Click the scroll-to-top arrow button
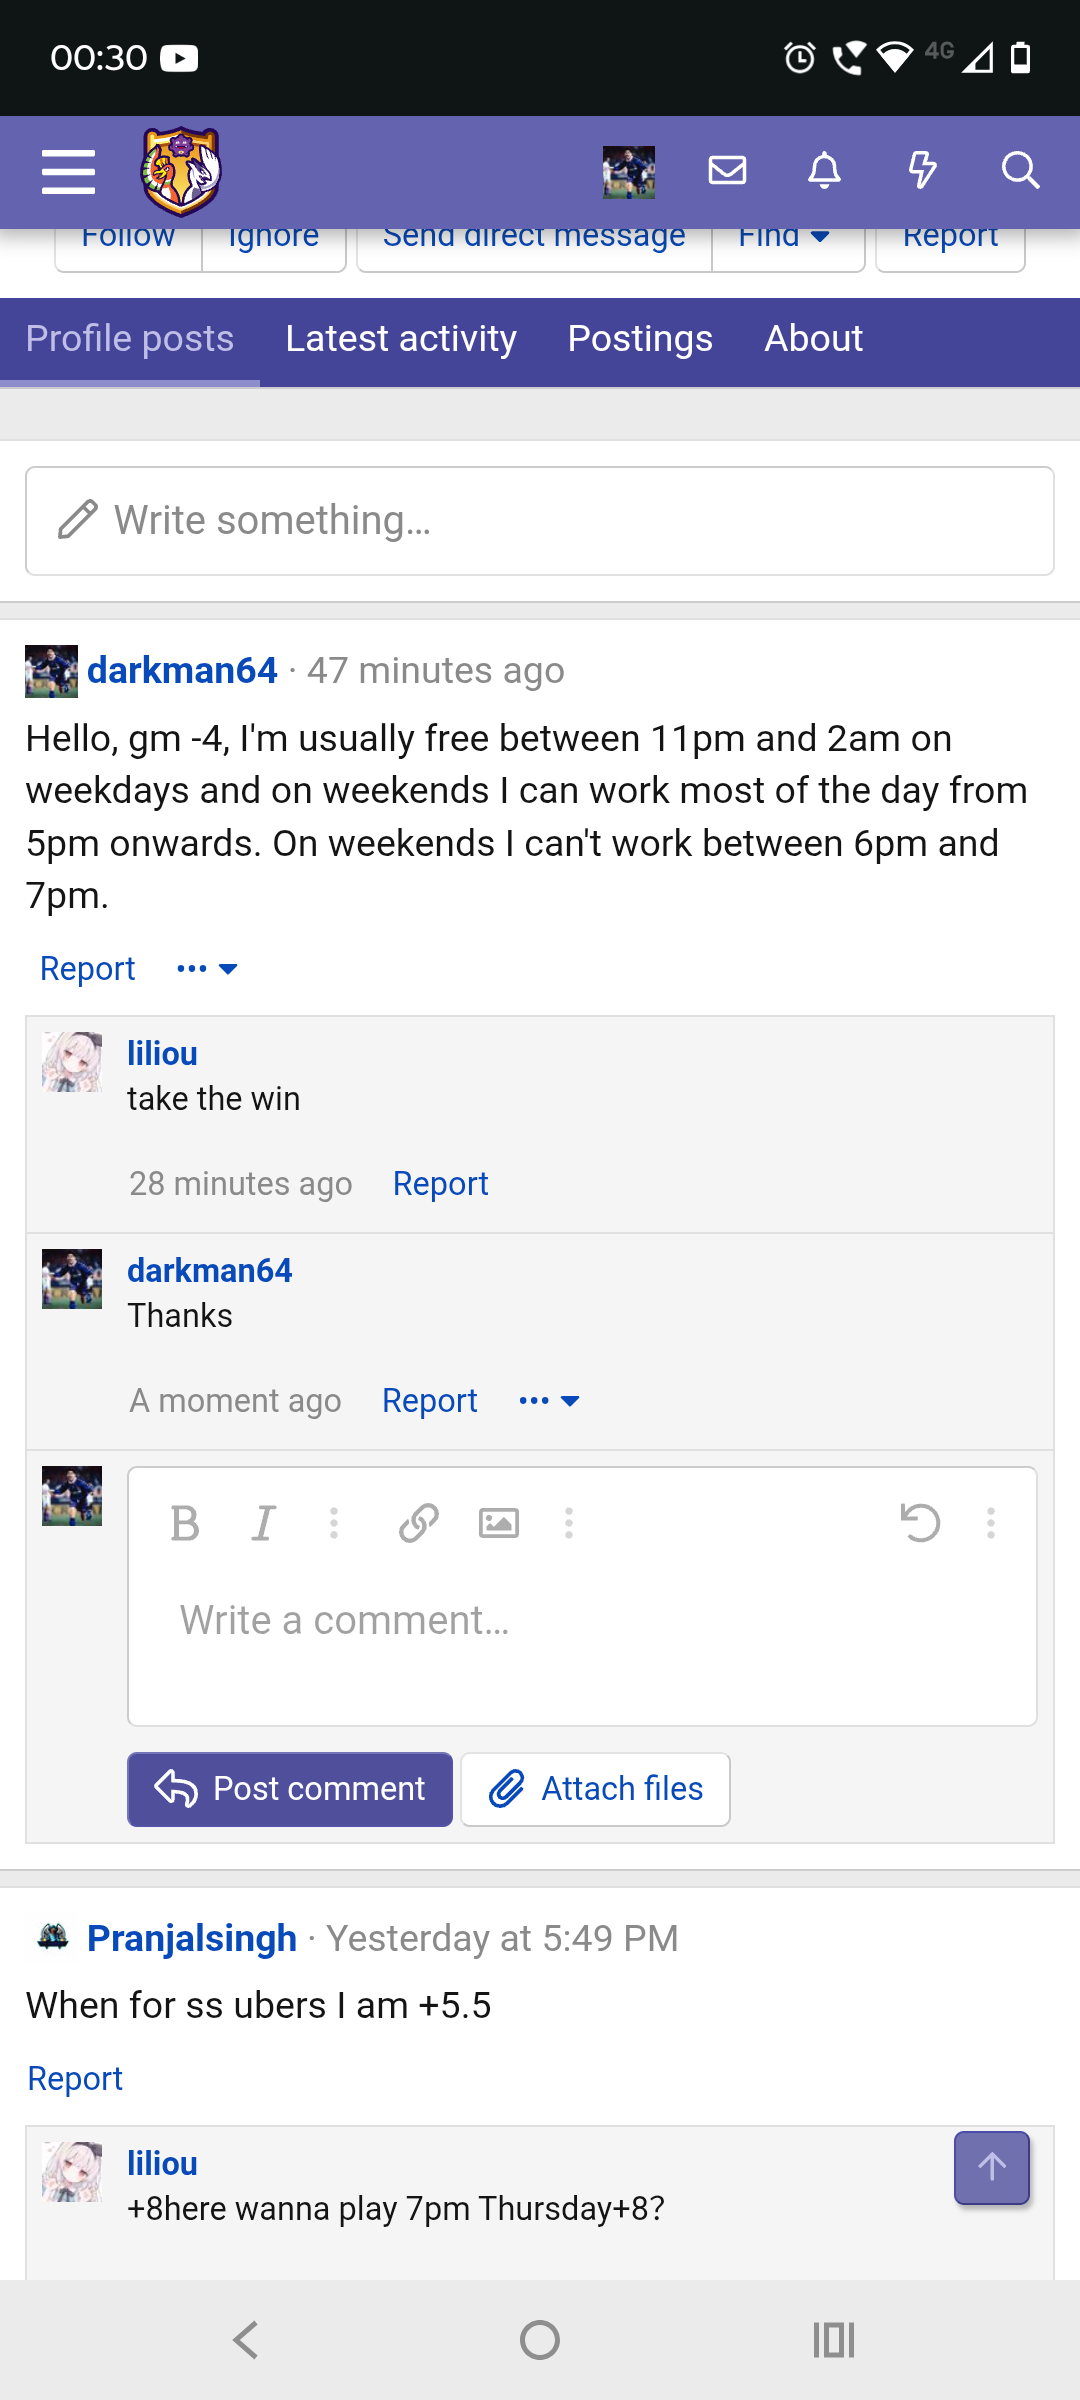1080x2400 pixels. [992, 2168]
